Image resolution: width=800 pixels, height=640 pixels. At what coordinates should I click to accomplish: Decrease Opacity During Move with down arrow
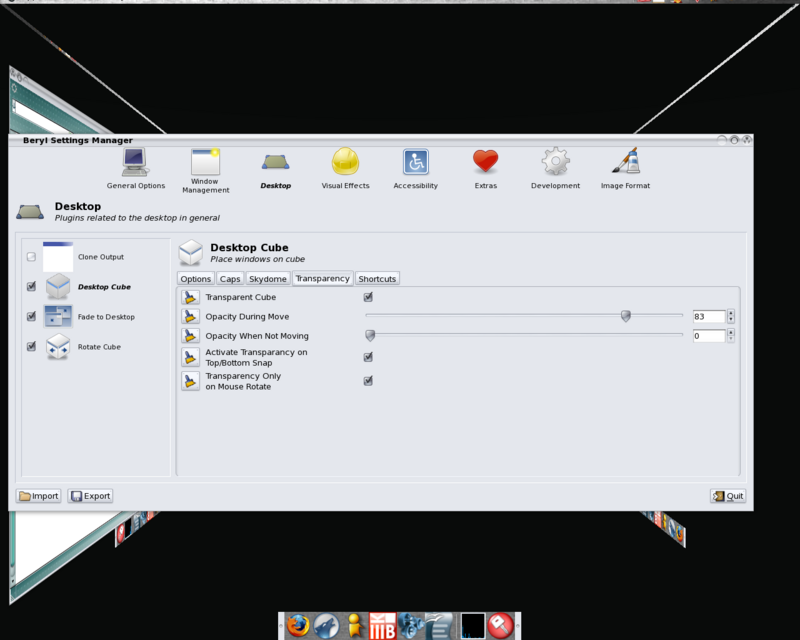click(731, 319)
